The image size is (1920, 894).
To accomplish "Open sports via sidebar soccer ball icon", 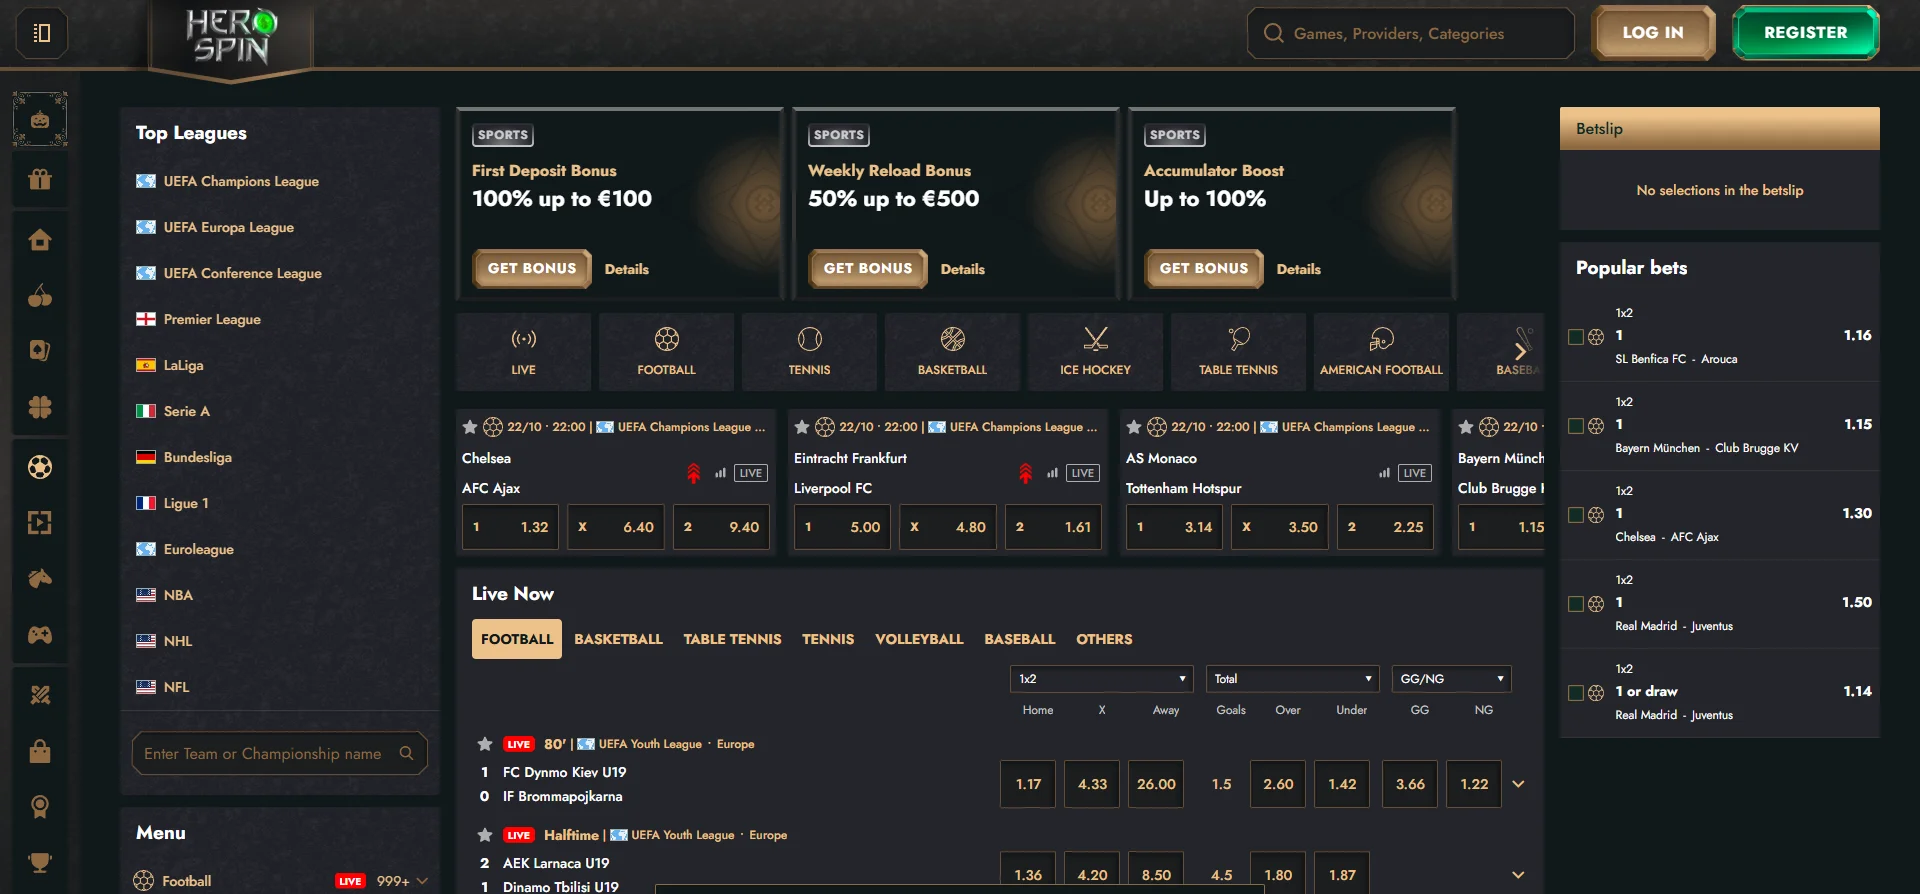I will (40, 467).
